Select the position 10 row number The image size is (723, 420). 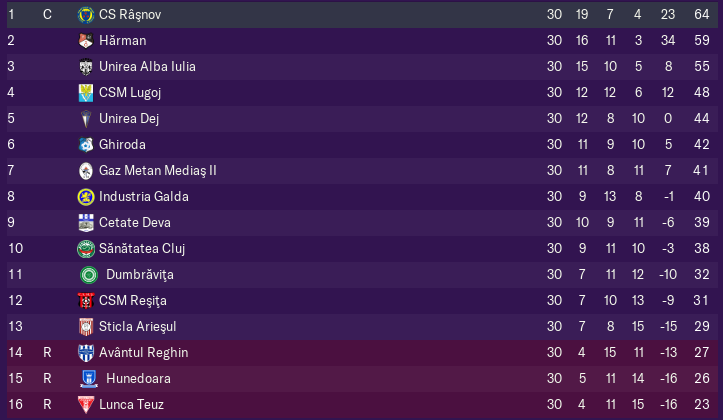tap(16, 248)
